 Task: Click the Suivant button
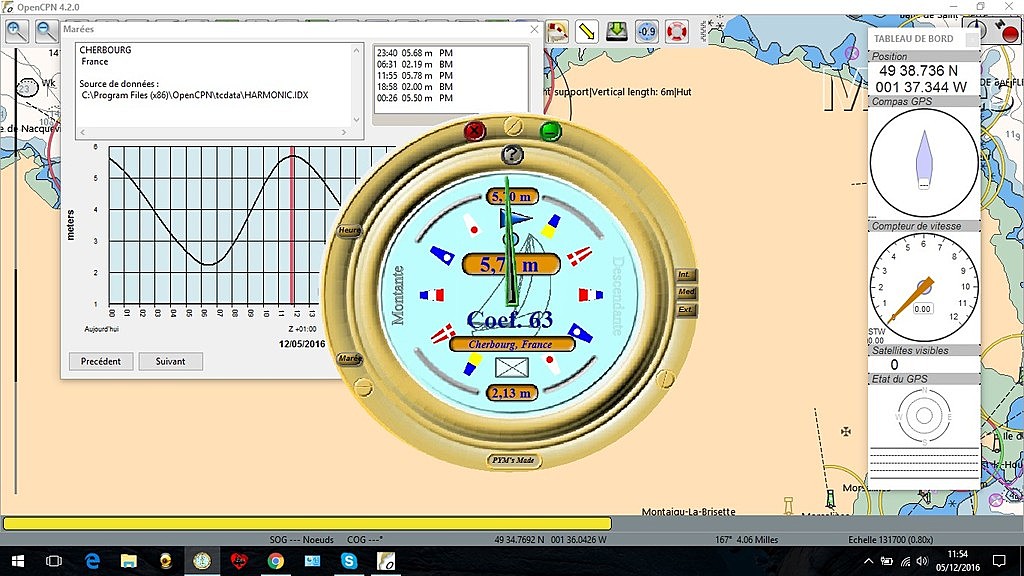pyautogui.click(x=170, y=361)
